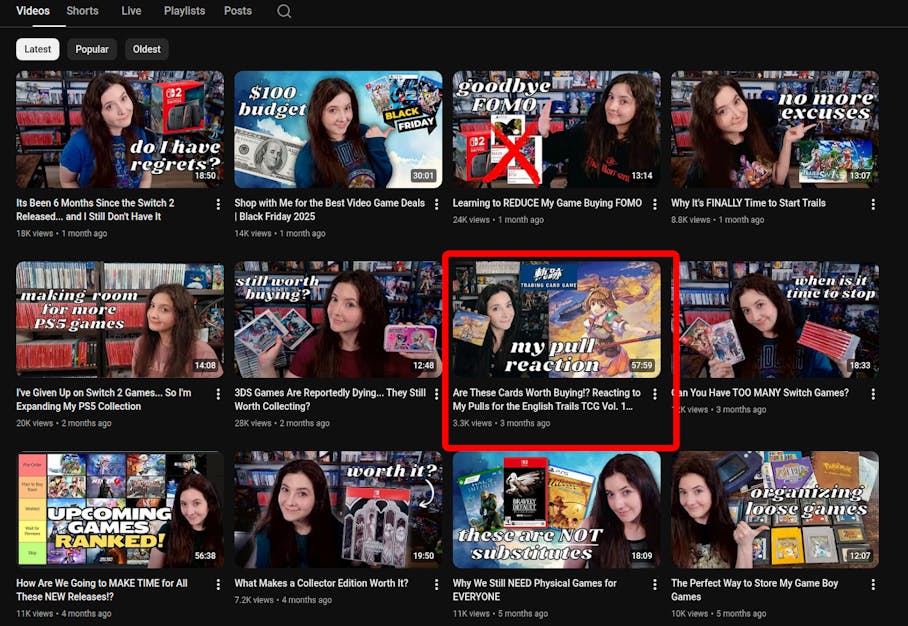908x626 pixels.
Task: Play the $100 budget Black Friday thumbnail
Action: click(x=338, y=129)
